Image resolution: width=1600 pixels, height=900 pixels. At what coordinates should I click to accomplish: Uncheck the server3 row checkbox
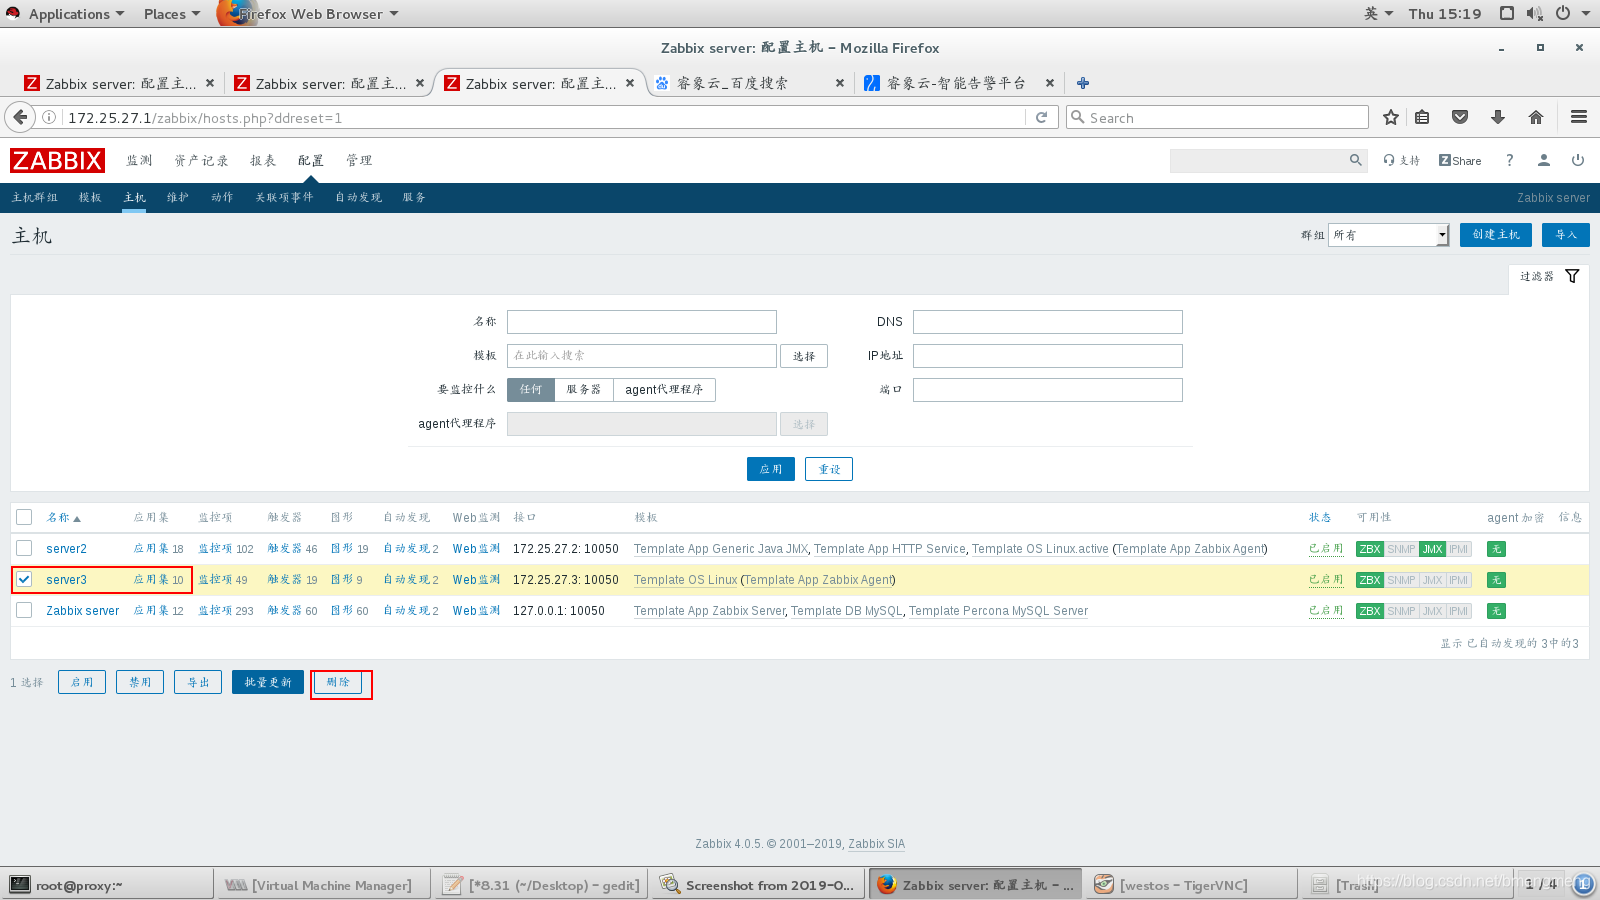24,579
